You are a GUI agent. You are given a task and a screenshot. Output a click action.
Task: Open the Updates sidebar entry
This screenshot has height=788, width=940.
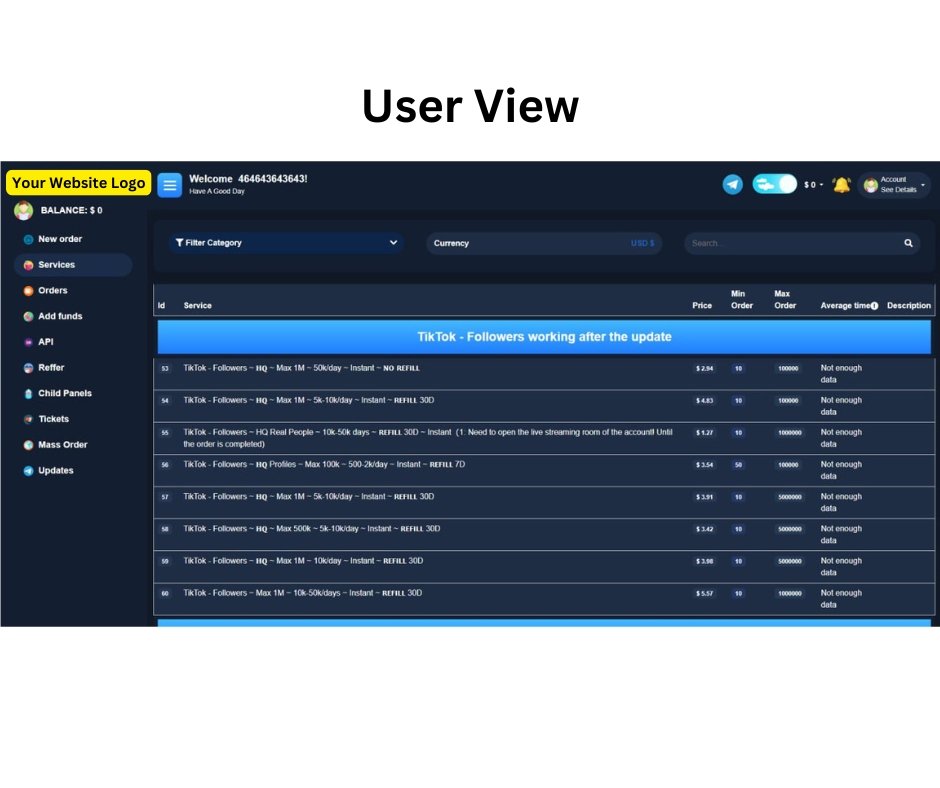coord(55,470)
